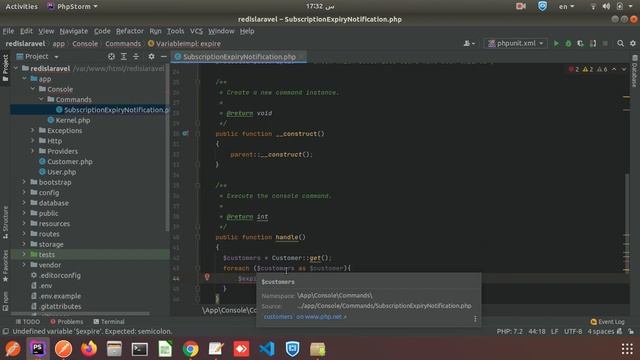Click UTF-8 encoding in status bar
Screen dimensions: 640x360
pyautogui.click(x=573, y=331)
